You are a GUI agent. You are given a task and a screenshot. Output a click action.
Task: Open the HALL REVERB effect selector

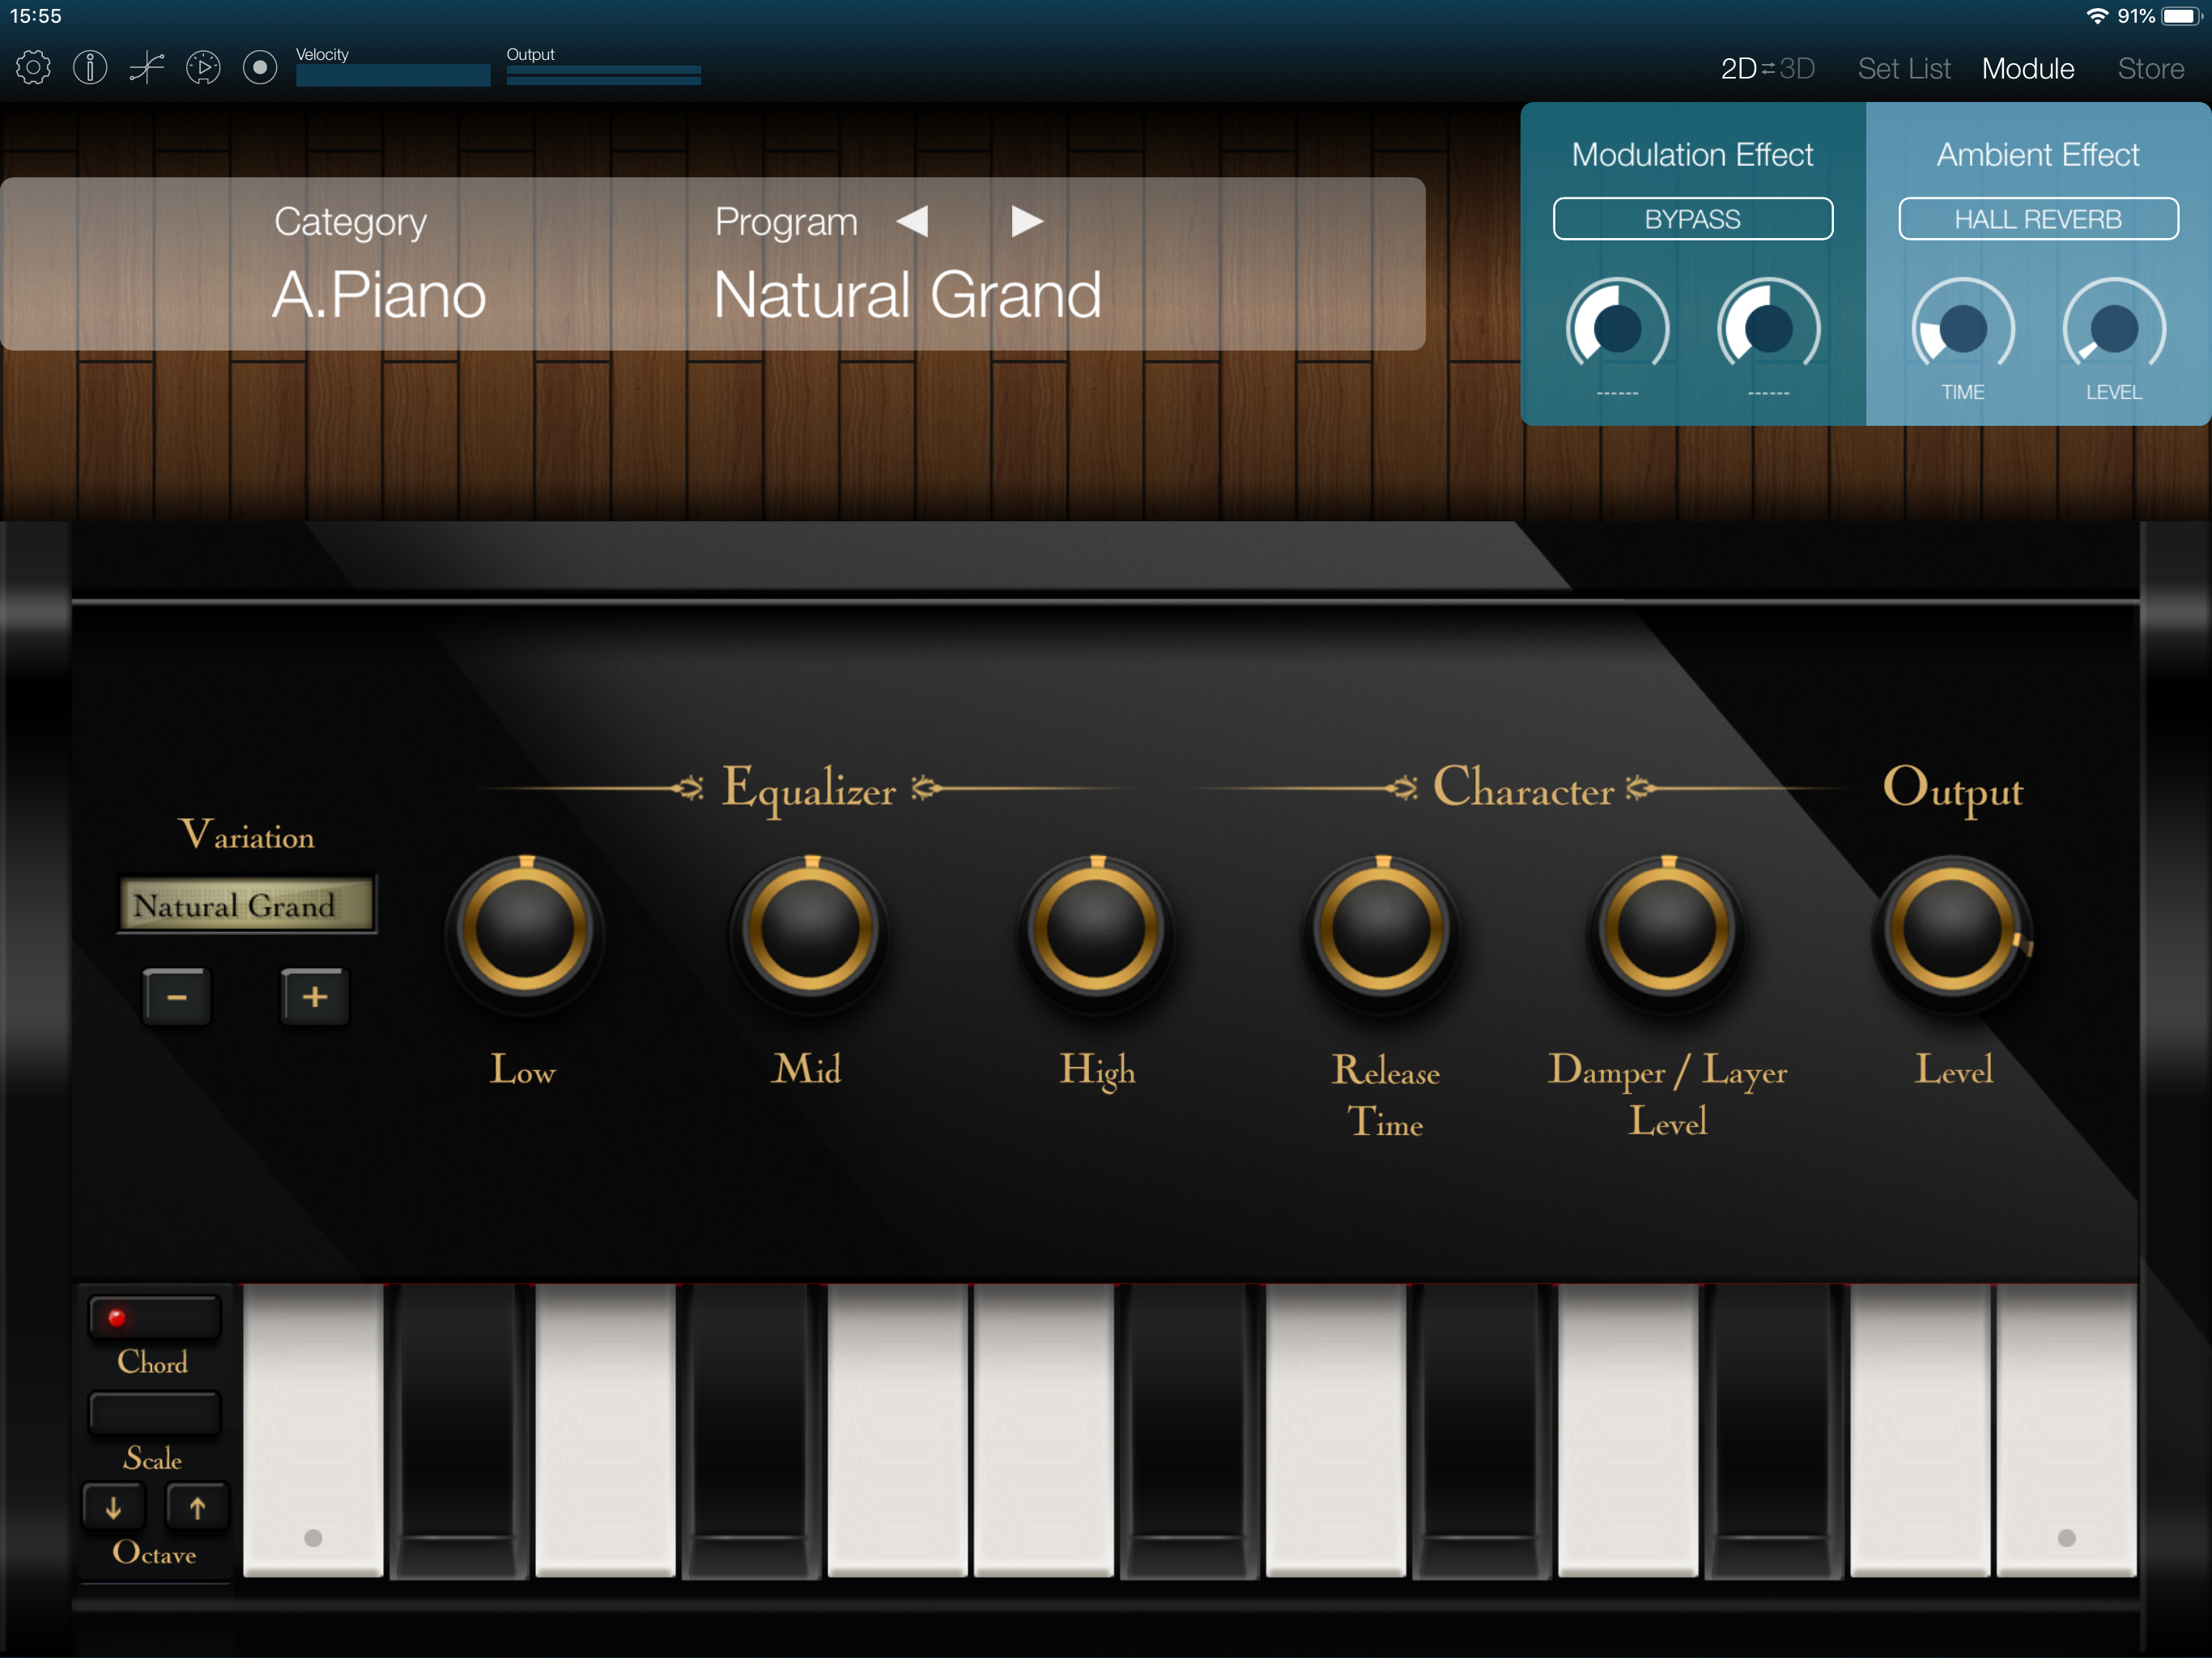[x=2038, y=219]
